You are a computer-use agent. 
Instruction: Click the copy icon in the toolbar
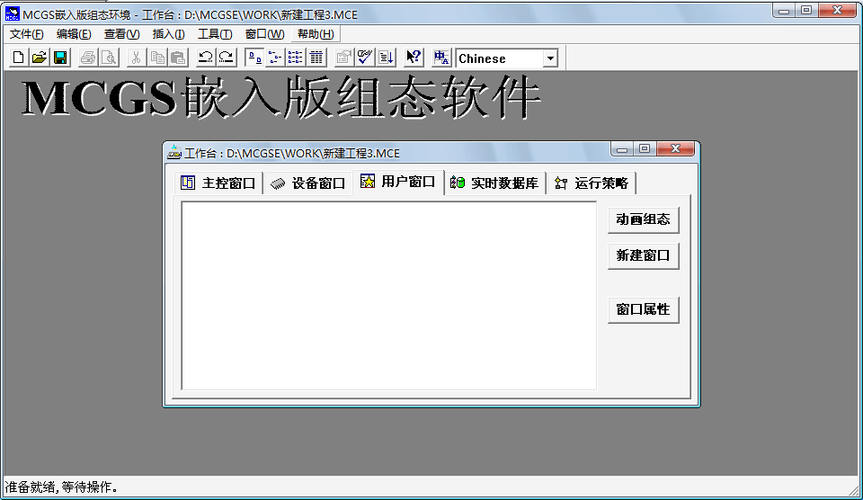157,57
